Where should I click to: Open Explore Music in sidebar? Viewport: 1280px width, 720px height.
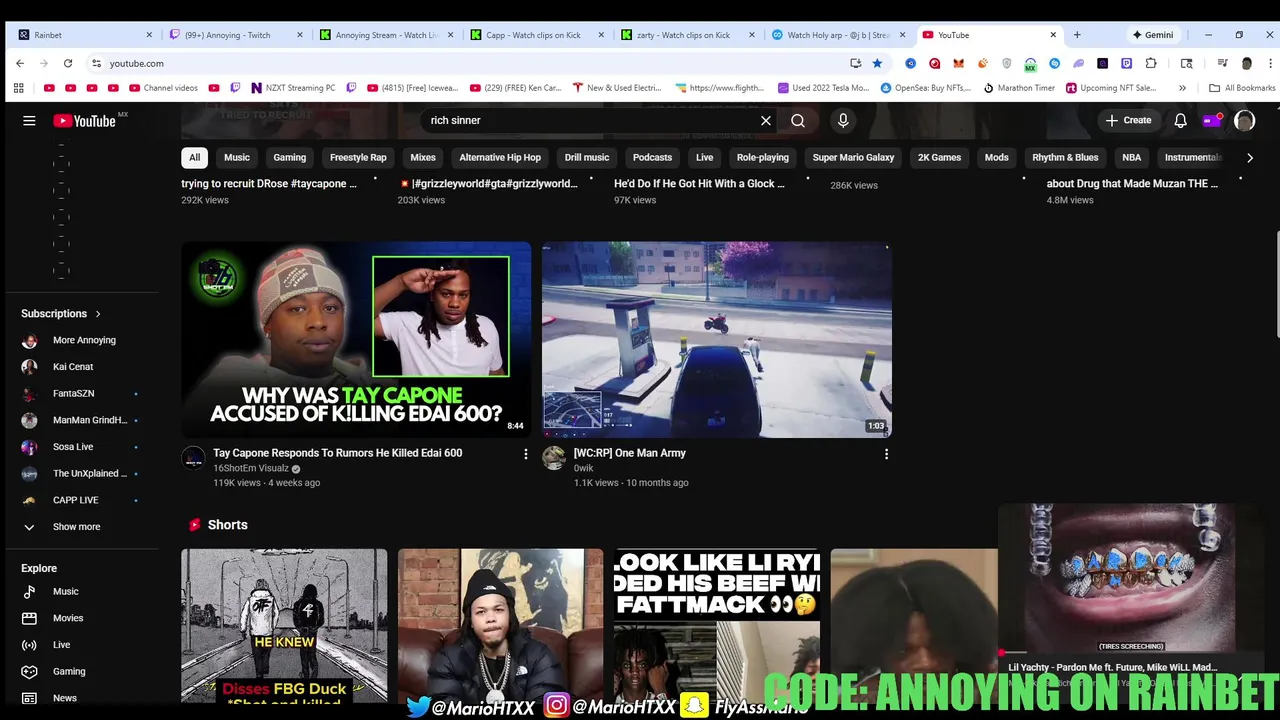coord(66,592)
